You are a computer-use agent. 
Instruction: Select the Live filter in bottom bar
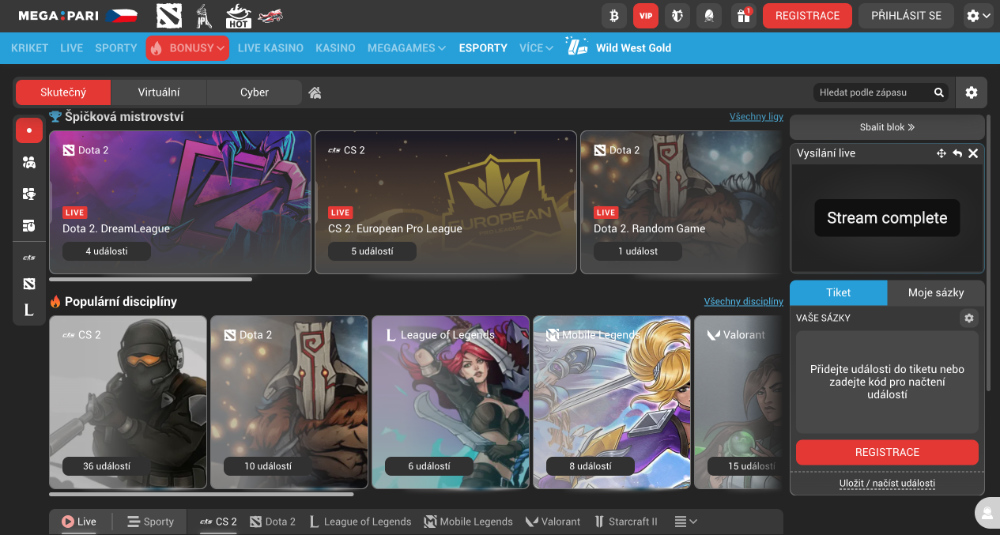[x=80, y=522]
